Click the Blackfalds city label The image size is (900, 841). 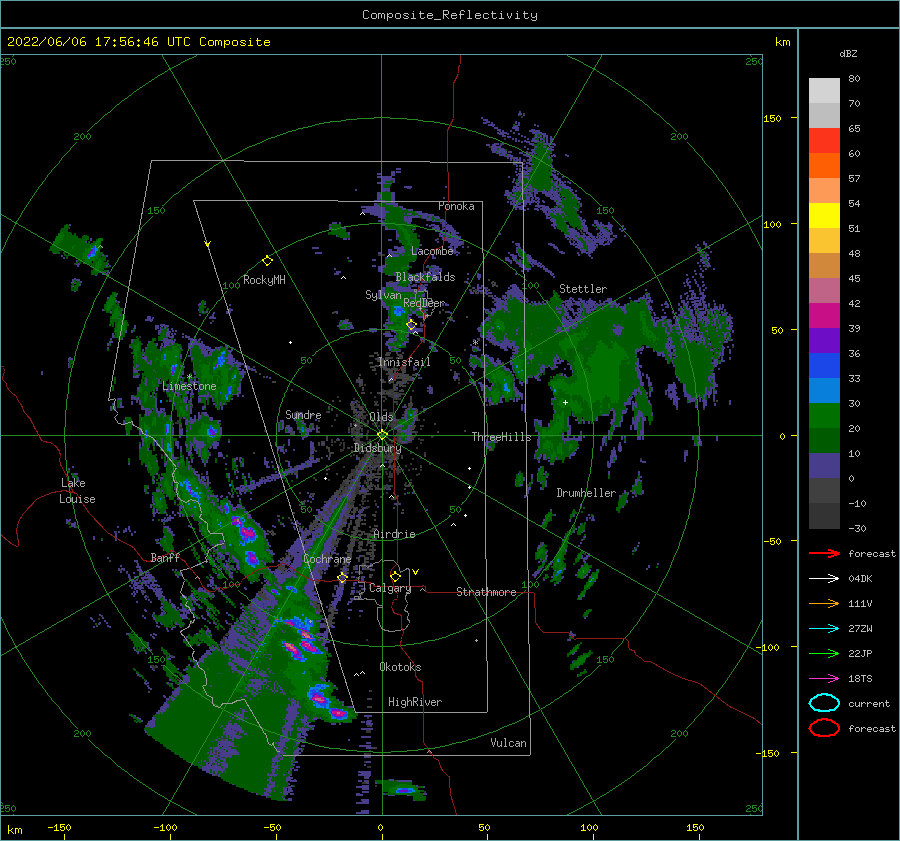[x=425, y=277]
